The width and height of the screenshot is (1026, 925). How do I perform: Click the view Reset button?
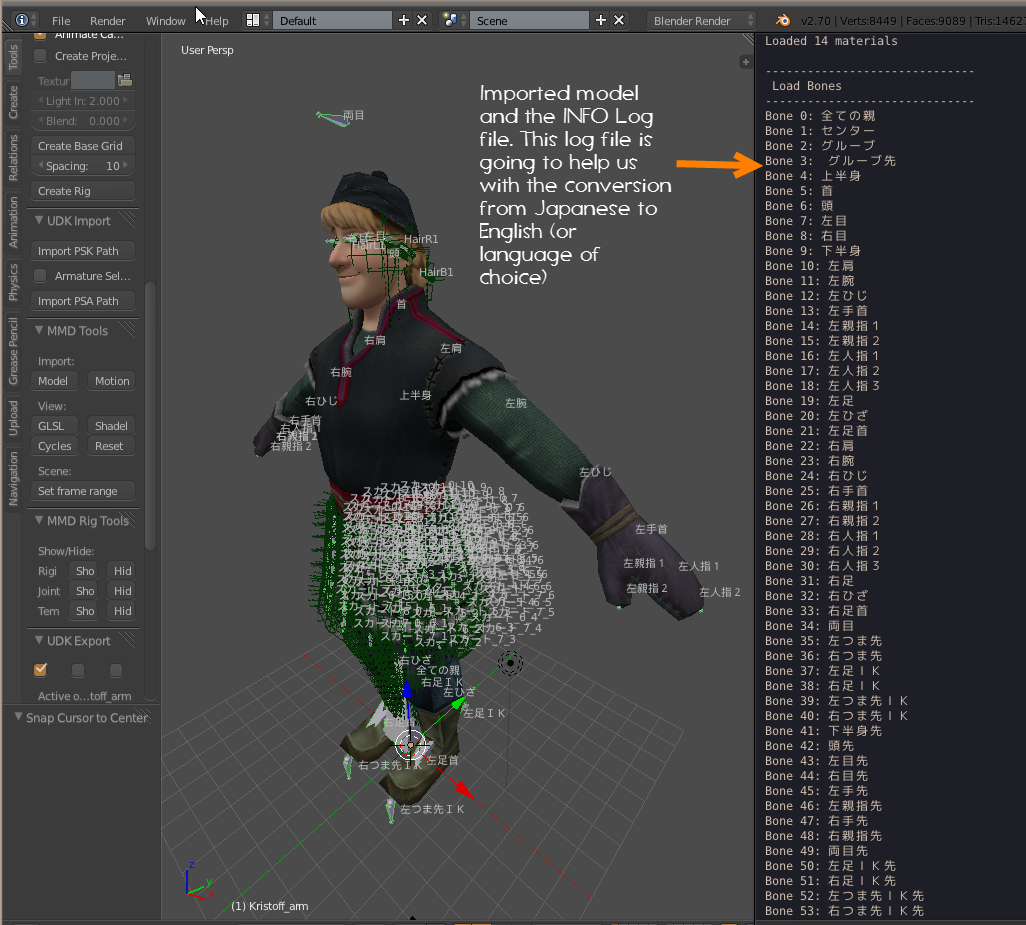[x=111, y=446]
